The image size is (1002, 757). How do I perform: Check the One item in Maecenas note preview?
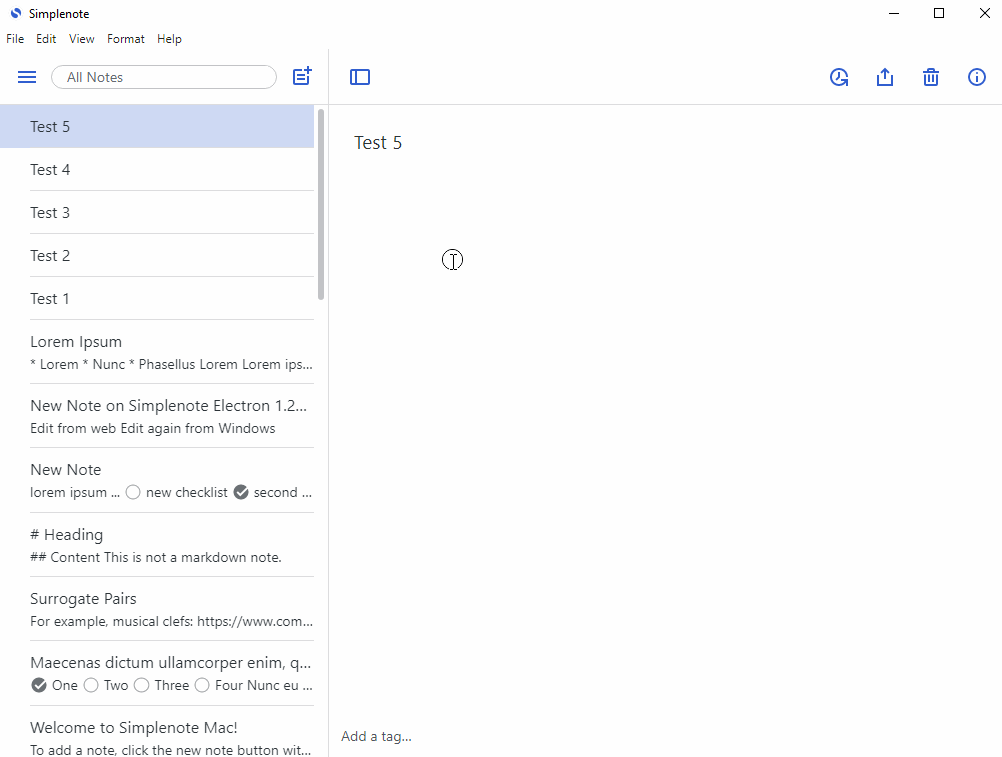click(x=39, y=685)
